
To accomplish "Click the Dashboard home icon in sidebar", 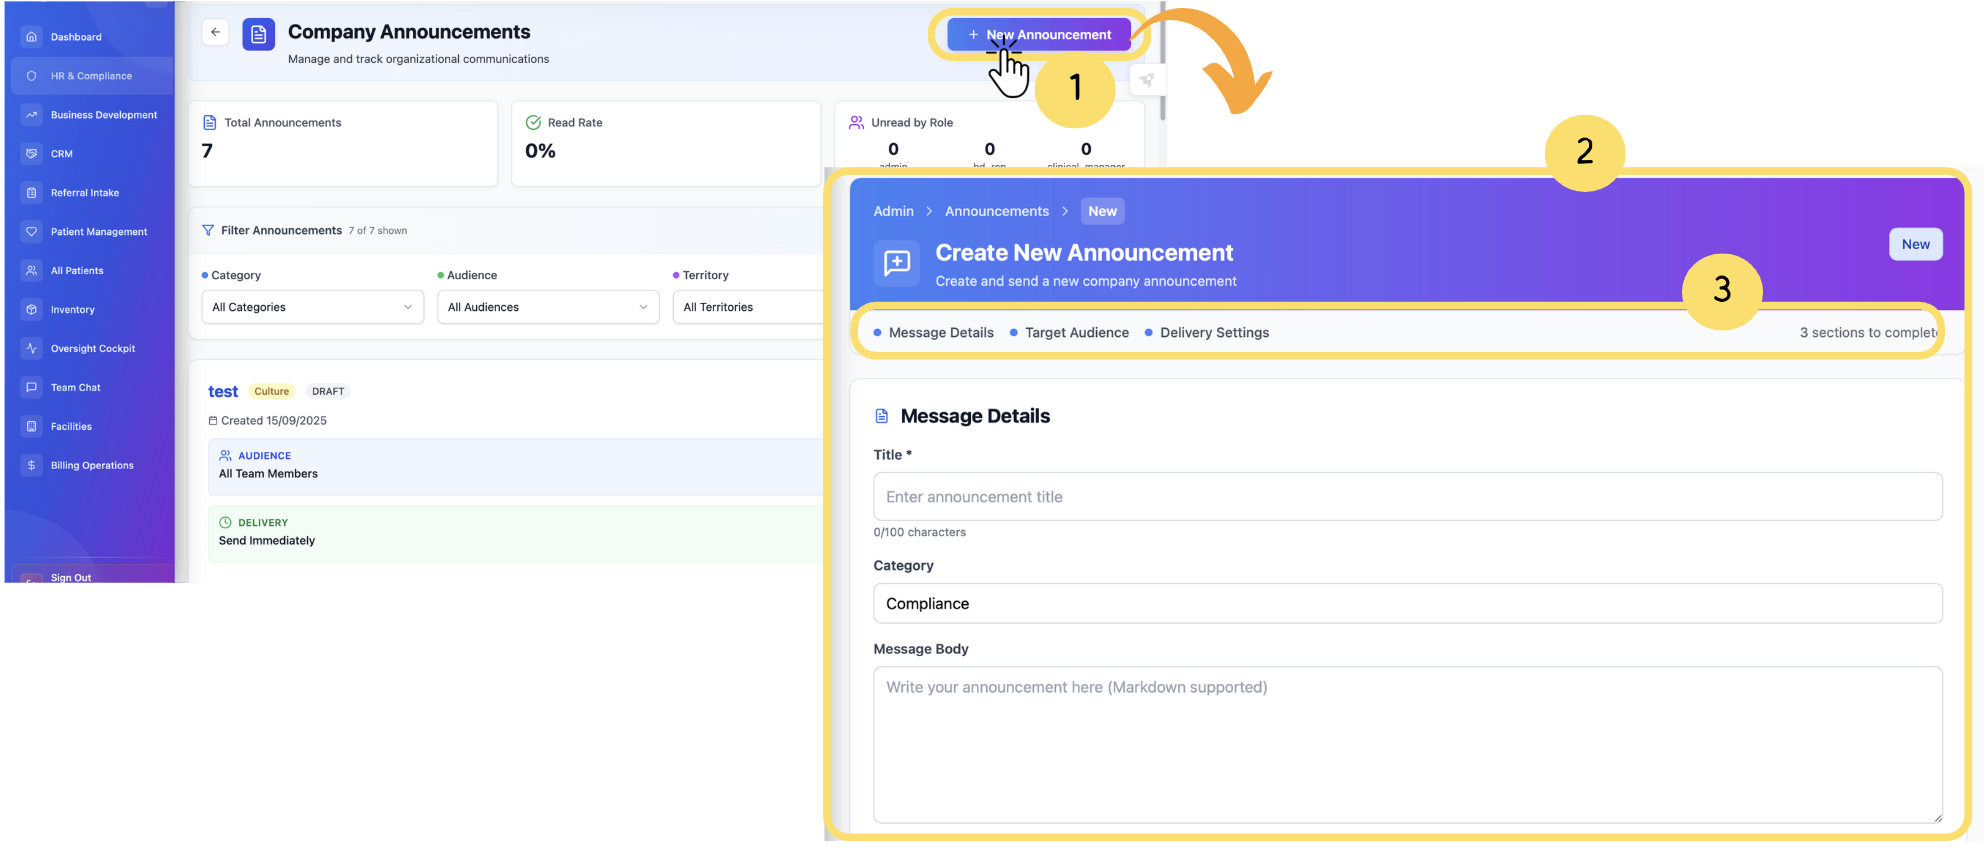I will (32, 37).
